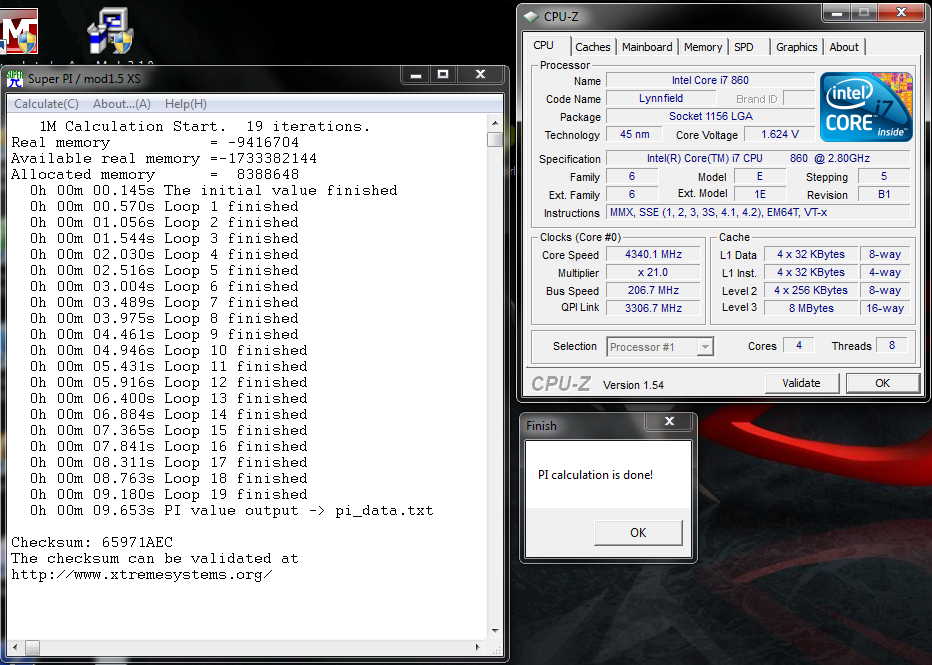Close the Finish dialog with X
The width and height of the screenshot is (932, 665).
[669, 421]
